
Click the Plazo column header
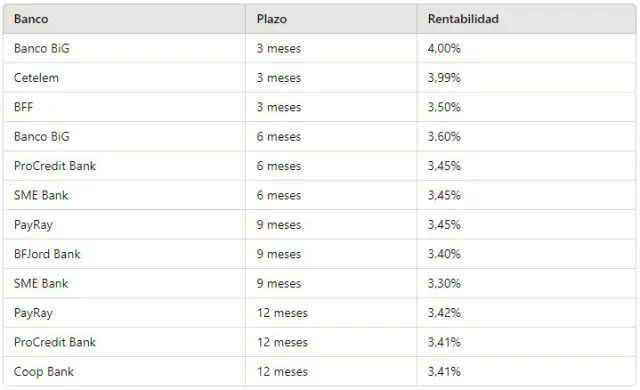[271, 19]
